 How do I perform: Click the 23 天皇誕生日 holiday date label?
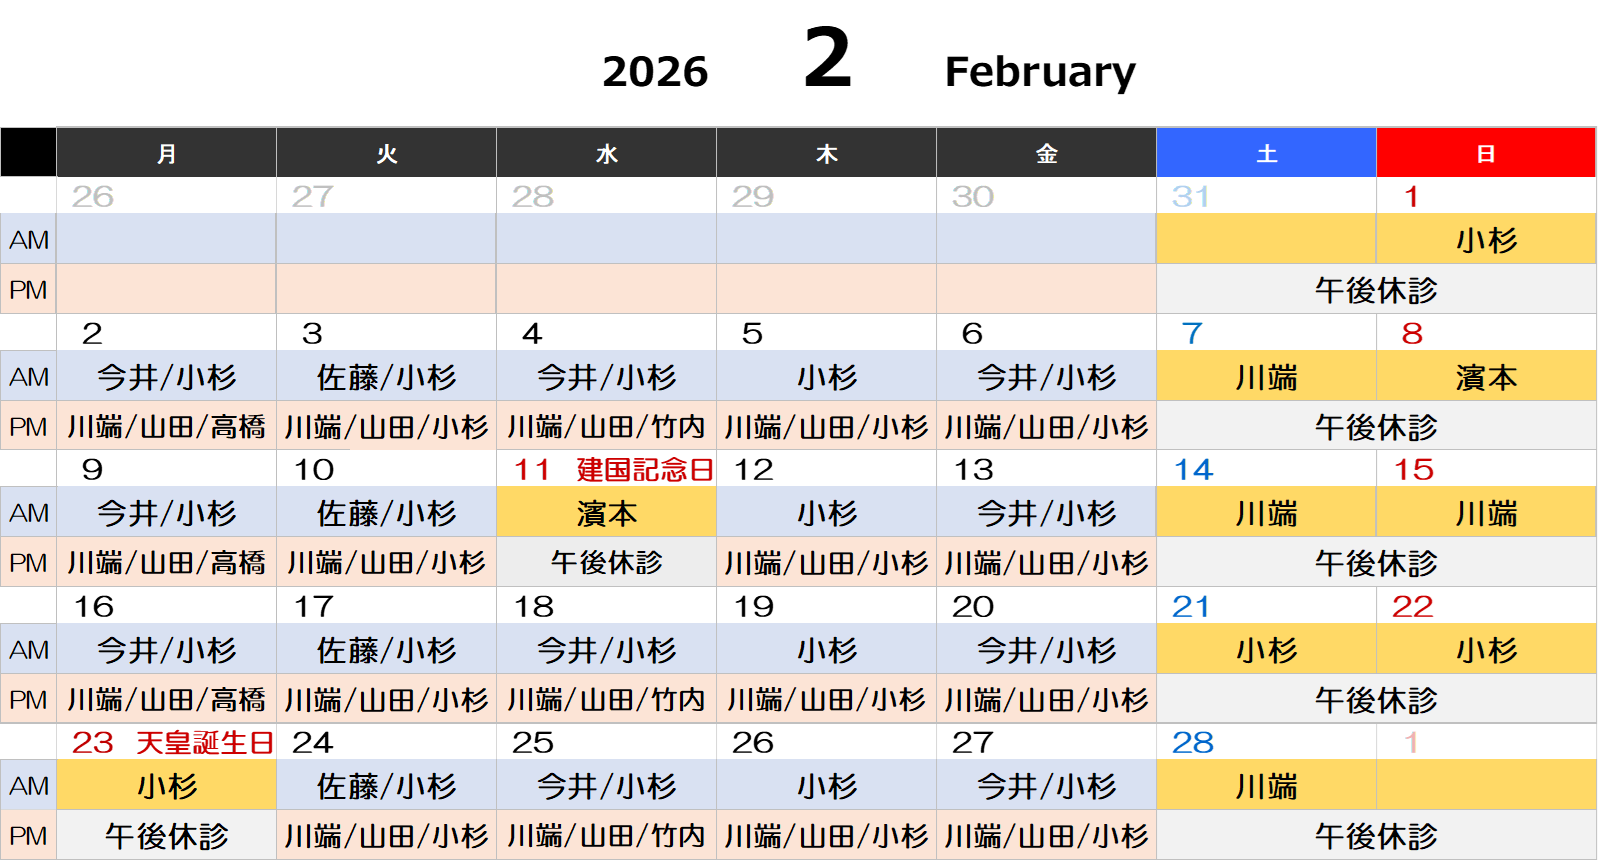pyautogui.click(x=172, y=742)
